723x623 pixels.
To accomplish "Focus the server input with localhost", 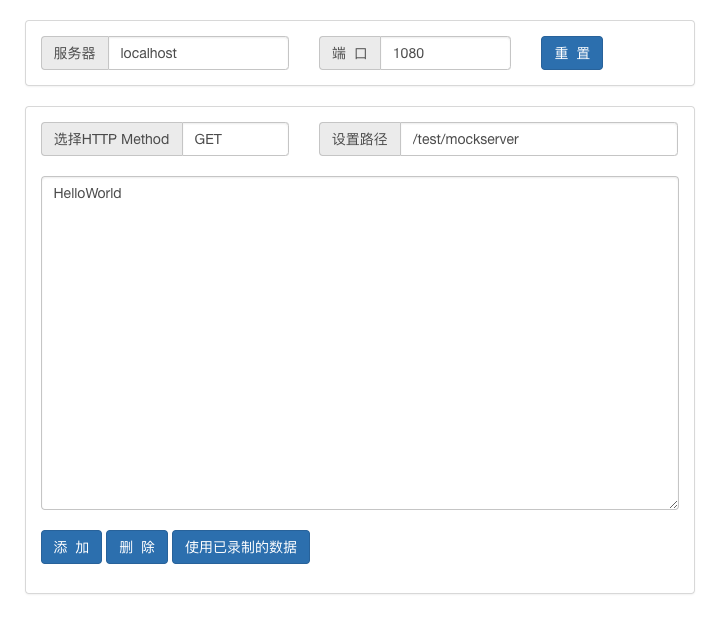I will point(198,53).
